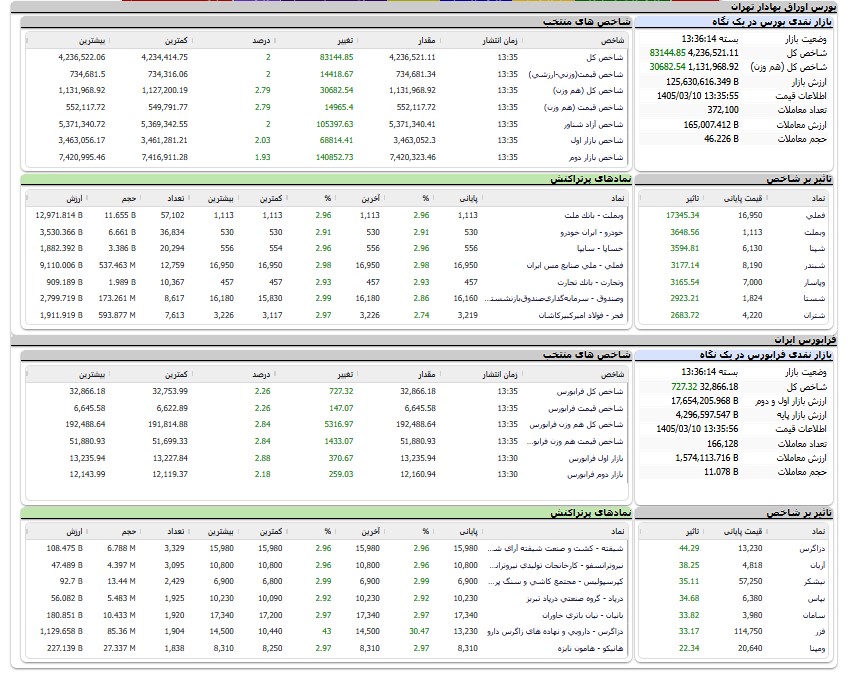The height and width of the screenshot is (679, 853).
Task: Click Tehran price info time 1405/03/10 13:35:55
Action: coord(698,96)
